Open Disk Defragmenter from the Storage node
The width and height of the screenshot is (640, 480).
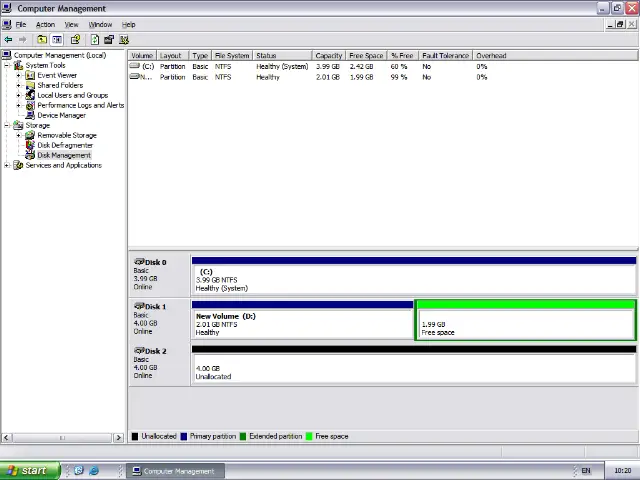(65, 145)
